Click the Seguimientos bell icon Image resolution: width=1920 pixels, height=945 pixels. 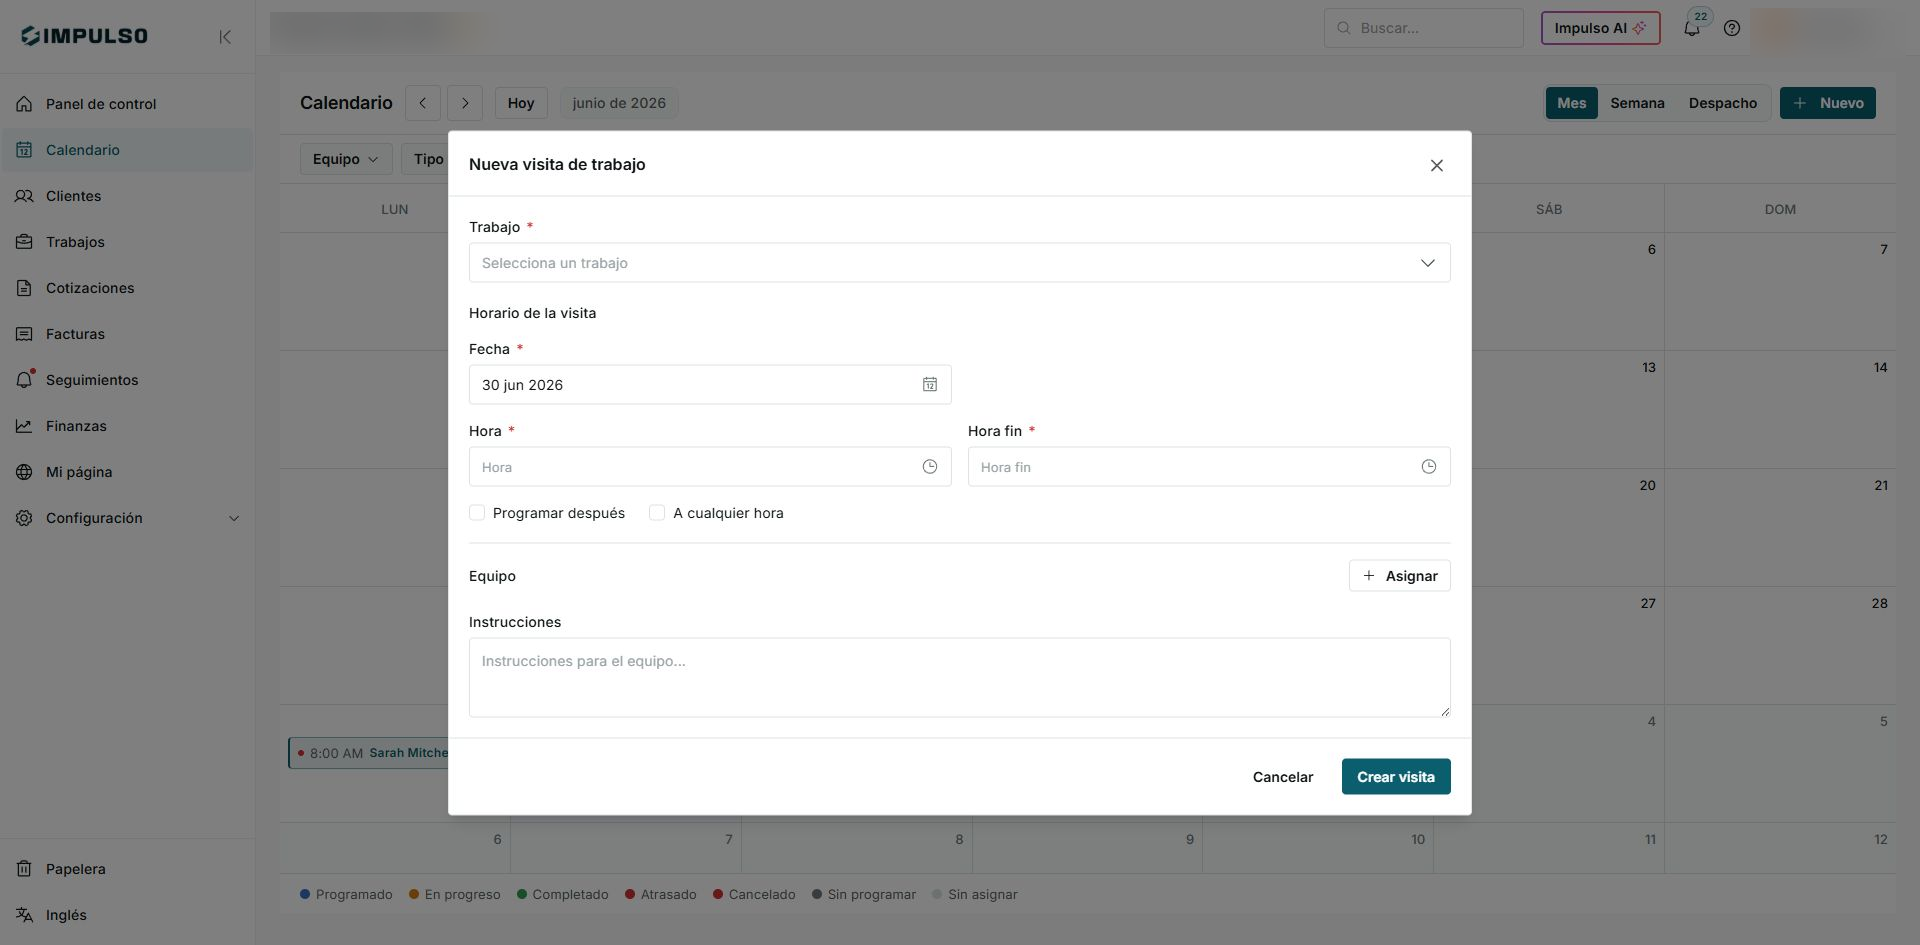(25, 380)
